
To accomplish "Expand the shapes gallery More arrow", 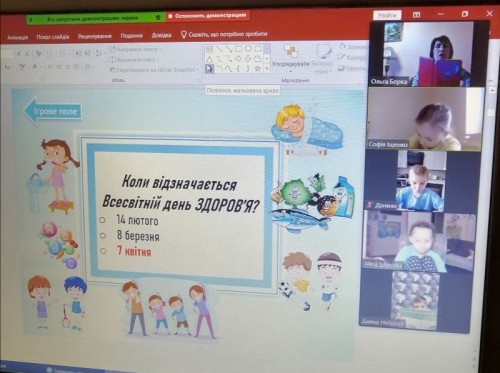I will coord(267,69).
